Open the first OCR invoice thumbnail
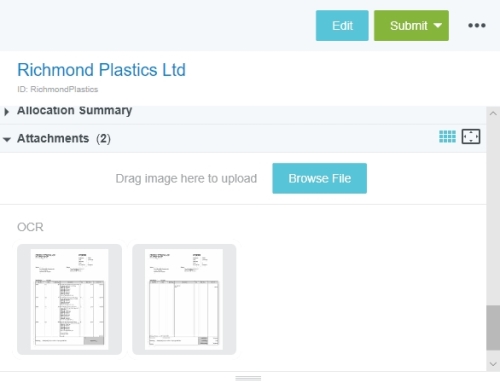Viewport: 500px width, 383px height. pos(69,299)
